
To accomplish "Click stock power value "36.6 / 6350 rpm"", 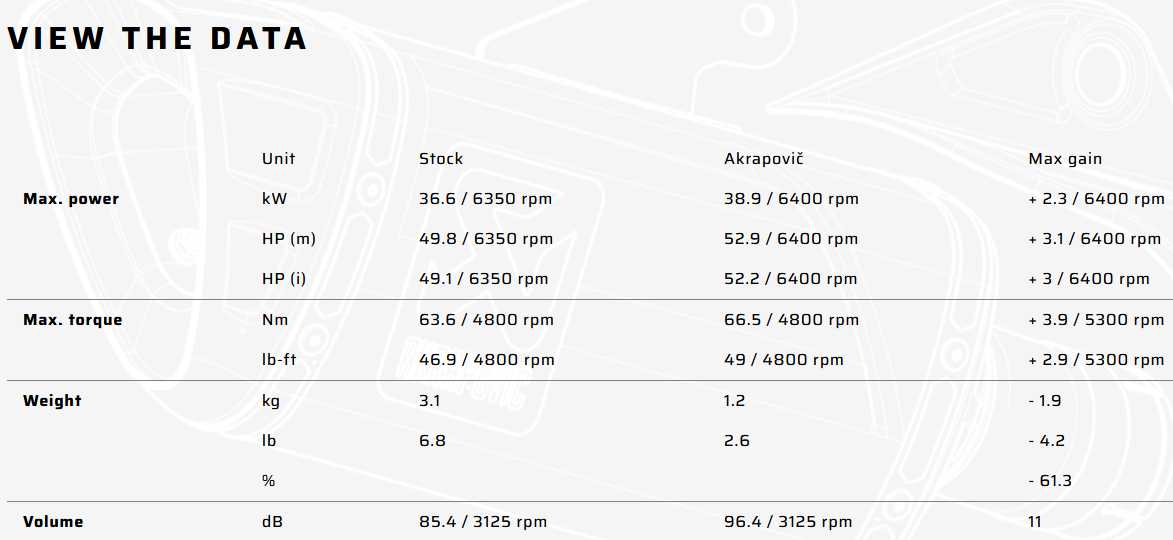I will tap(485, 198).
